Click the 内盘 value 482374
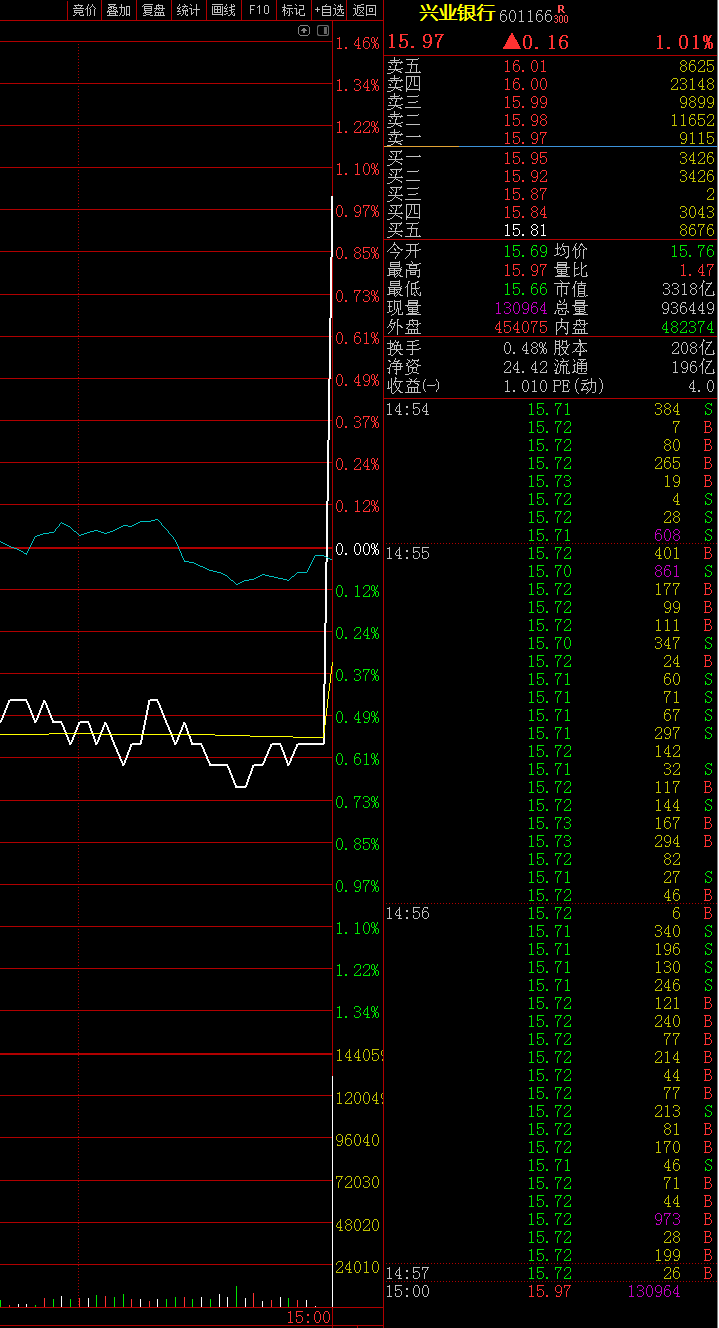Image resolution: width=719 pixels, height=1328 pixels. tap(687, 326)
